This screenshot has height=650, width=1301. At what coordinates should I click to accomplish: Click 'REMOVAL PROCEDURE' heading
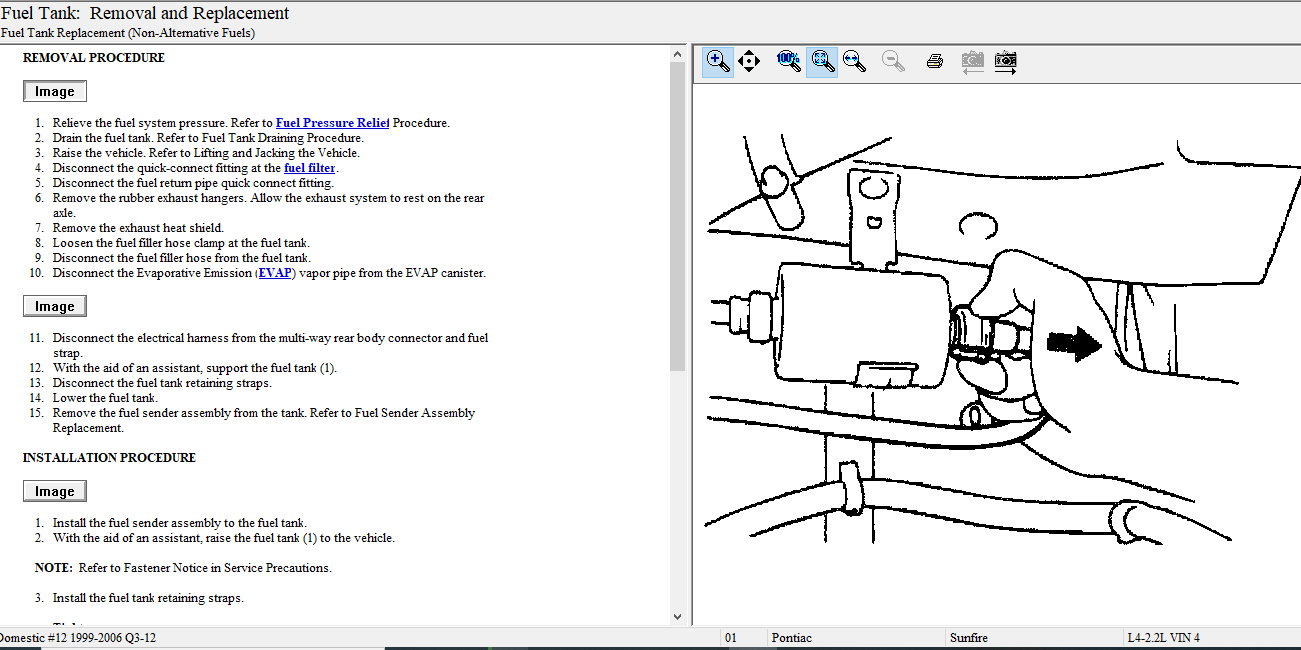click(x=94, y=58)
